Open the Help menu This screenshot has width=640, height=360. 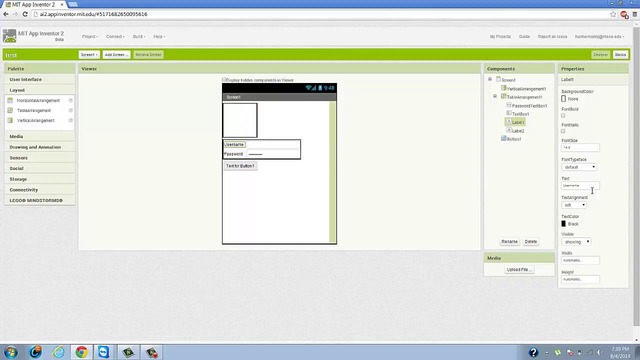click(159, 36)
